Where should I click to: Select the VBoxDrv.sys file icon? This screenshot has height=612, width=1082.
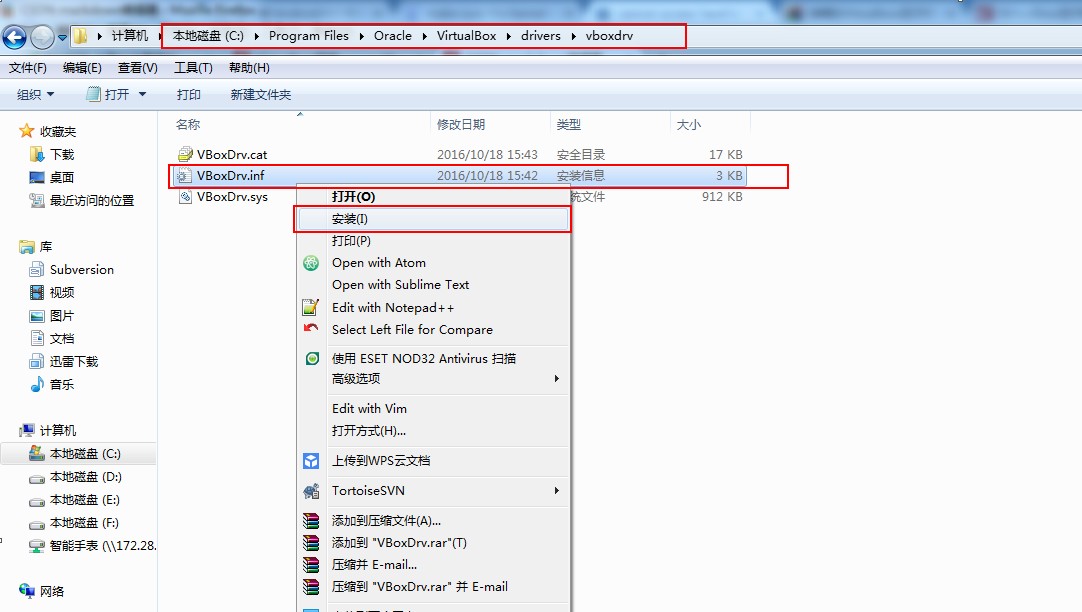[x=185, y=197]
